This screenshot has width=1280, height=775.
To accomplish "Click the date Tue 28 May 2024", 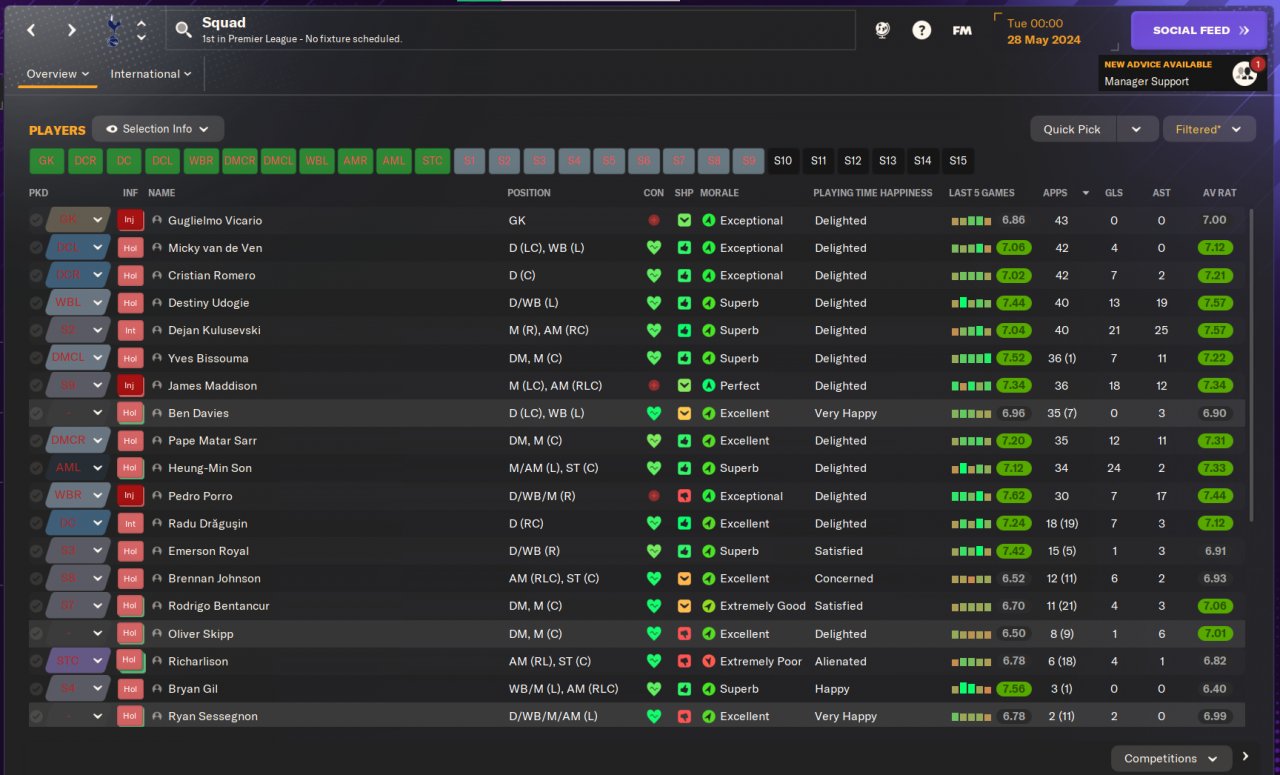I will [1043, 31].
